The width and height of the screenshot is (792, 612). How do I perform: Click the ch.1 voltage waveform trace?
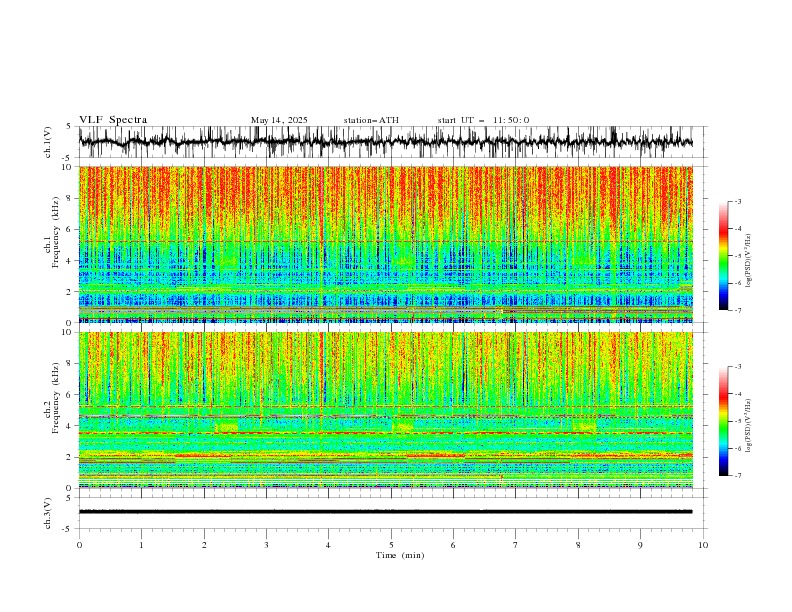pos(385,142)
